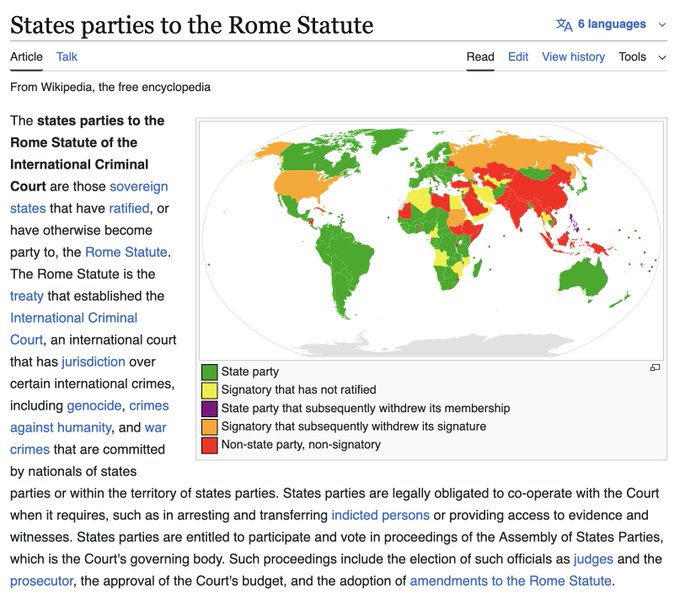
Task: Follow the indicted persons link
Action: (x=380, y=515)
